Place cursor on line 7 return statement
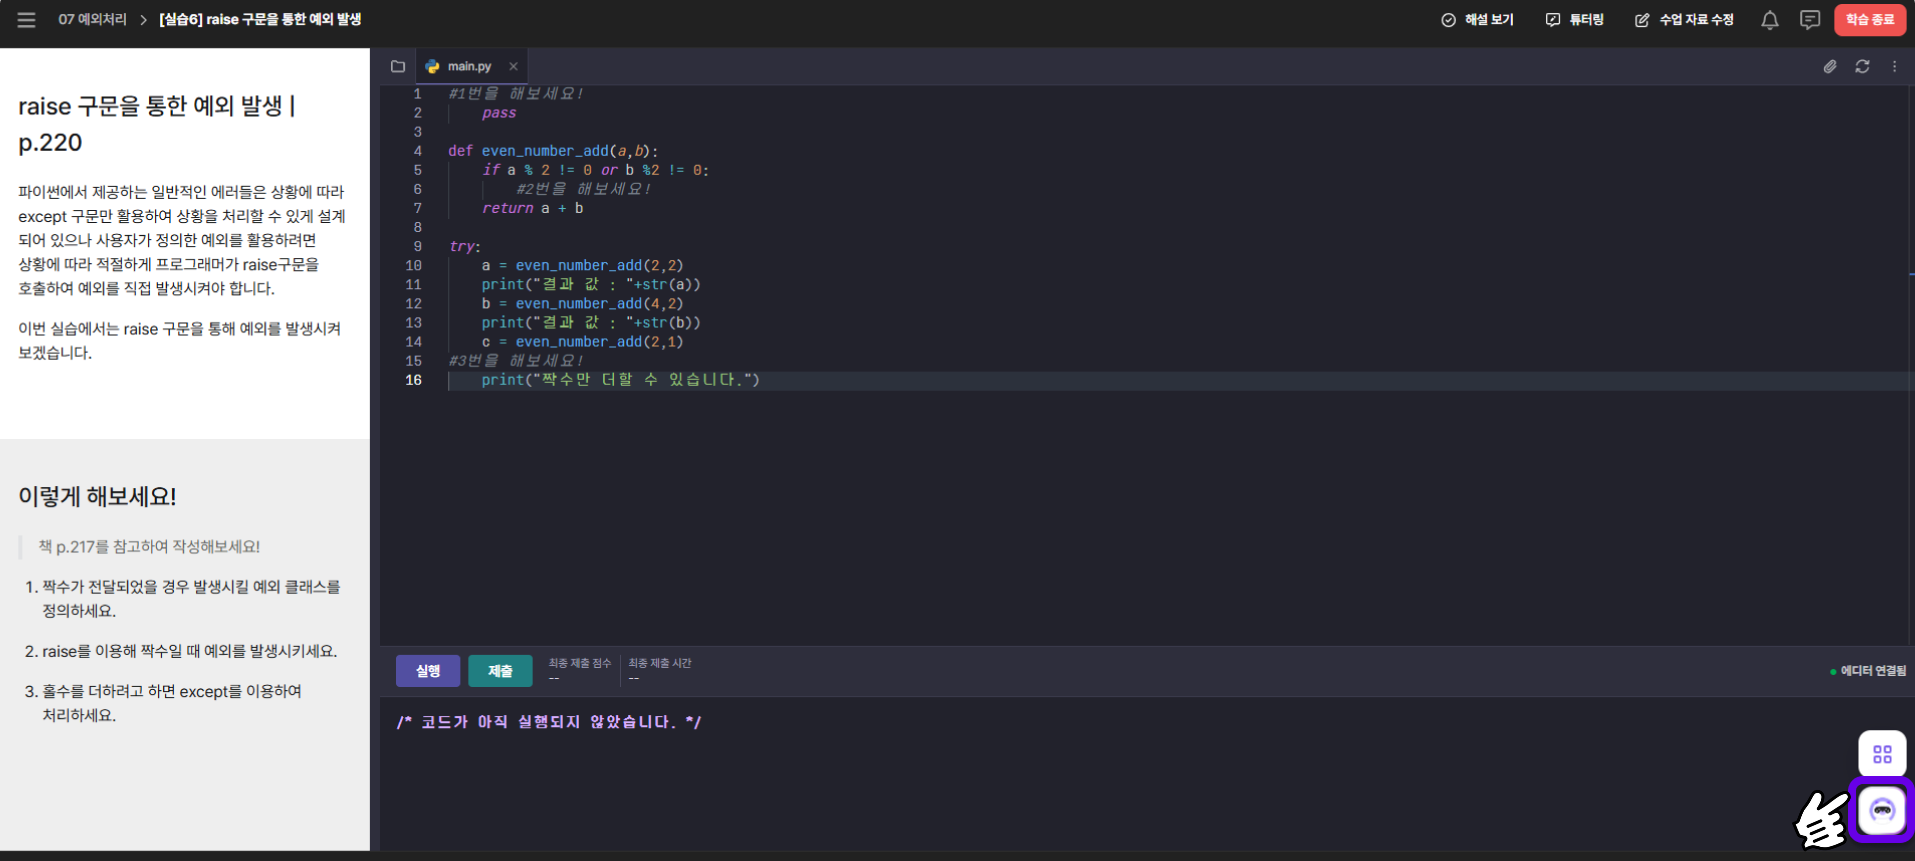 (532, 209)
